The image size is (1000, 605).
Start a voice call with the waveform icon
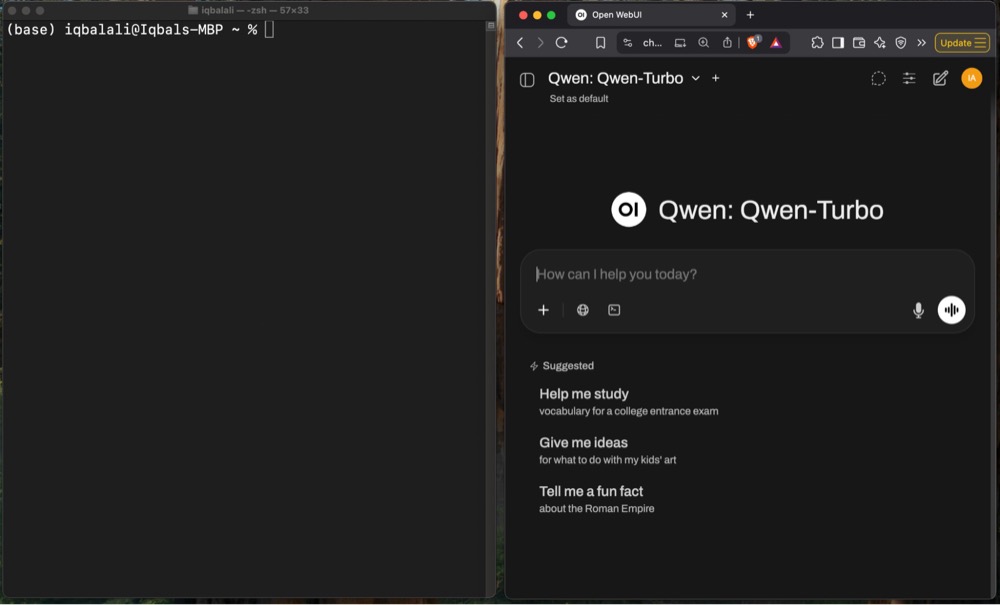coord(951,310)
